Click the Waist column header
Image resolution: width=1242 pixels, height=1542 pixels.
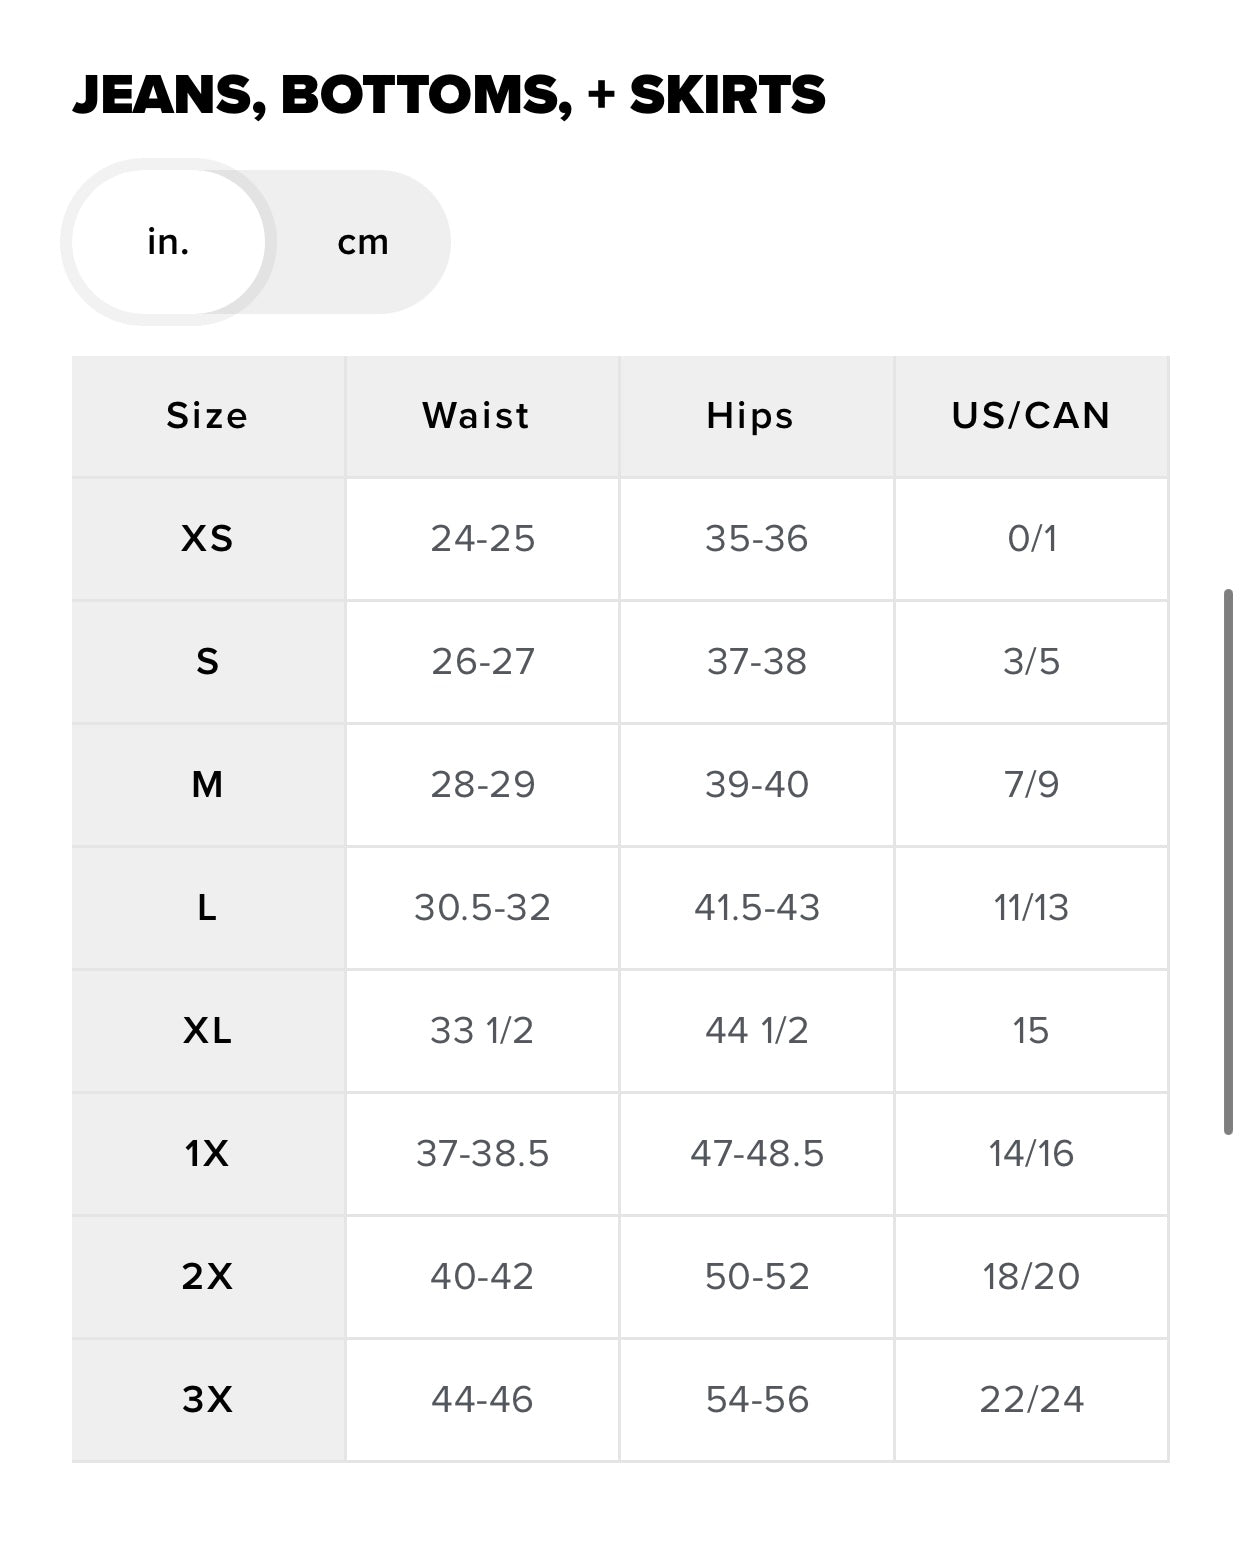tap(476, 416)
